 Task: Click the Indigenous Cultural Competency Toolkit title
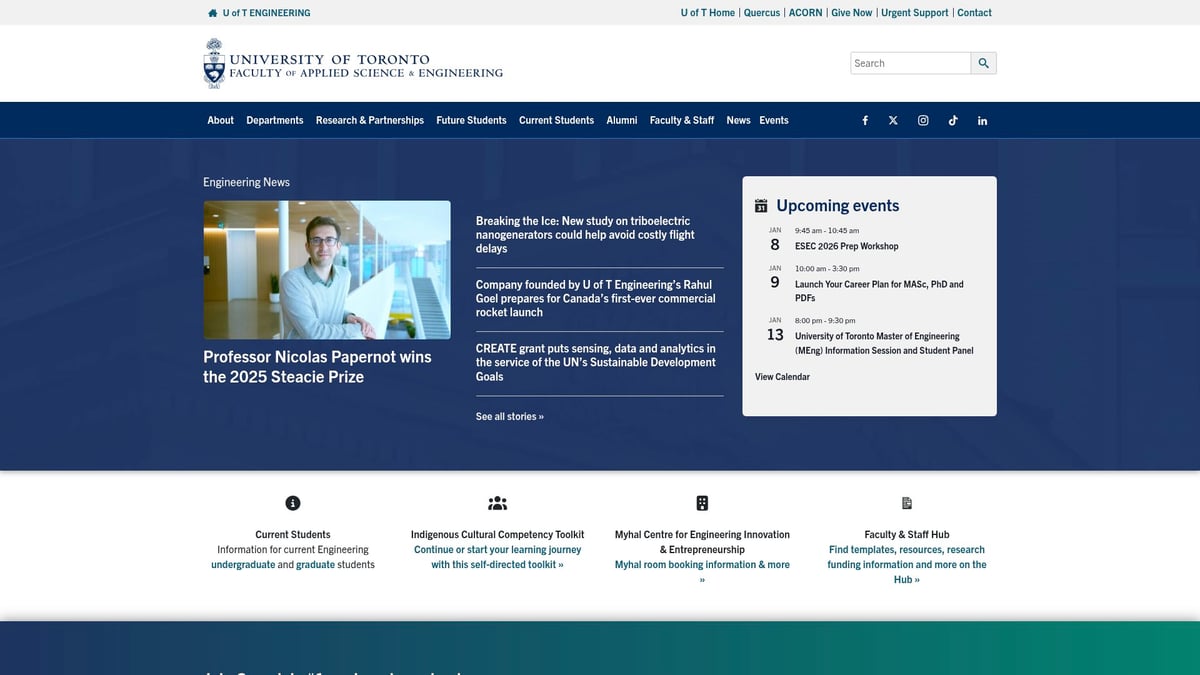coord(497,535)
